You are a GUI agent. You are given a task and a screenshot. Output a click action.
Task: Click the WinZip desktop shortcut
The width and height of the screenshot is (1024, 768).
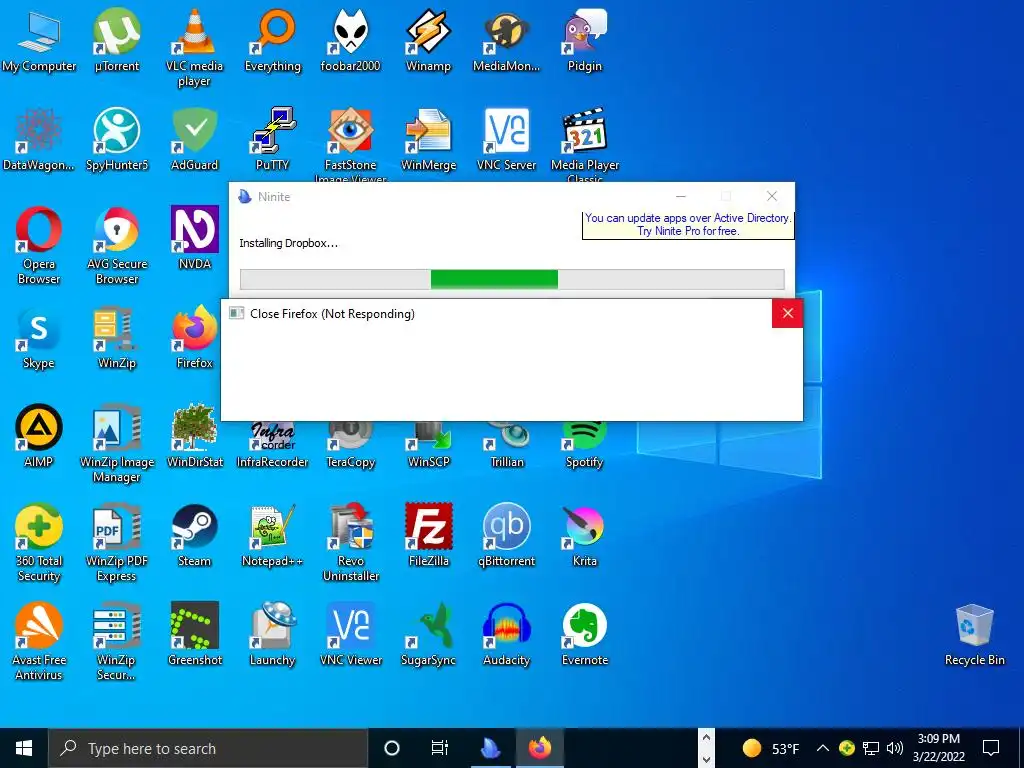[x=116, y=338]
